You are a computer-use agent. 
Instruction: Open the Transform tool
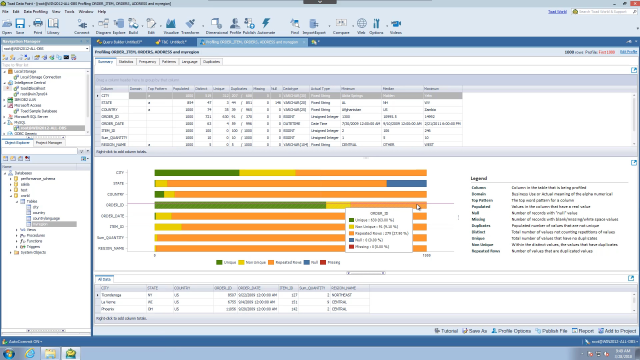tap(190, 26)
